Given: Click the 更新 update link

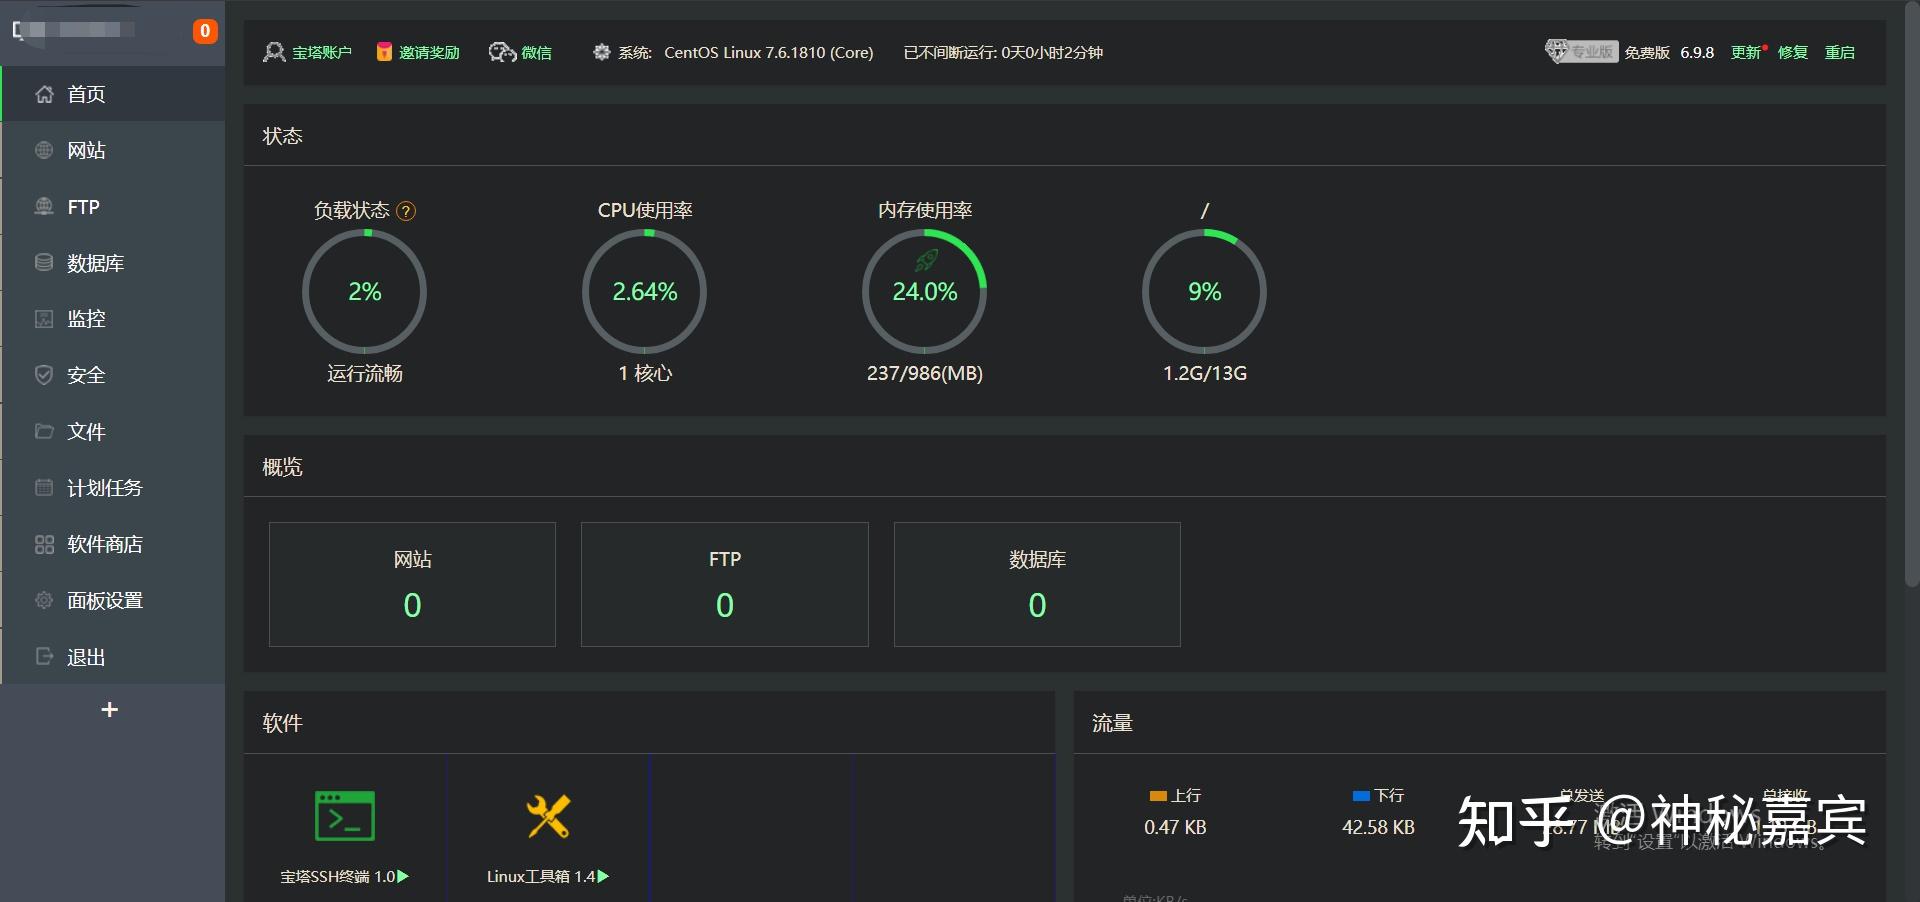Looking at the screenshot, I should pyautogui.click(x=1746, y=53).
